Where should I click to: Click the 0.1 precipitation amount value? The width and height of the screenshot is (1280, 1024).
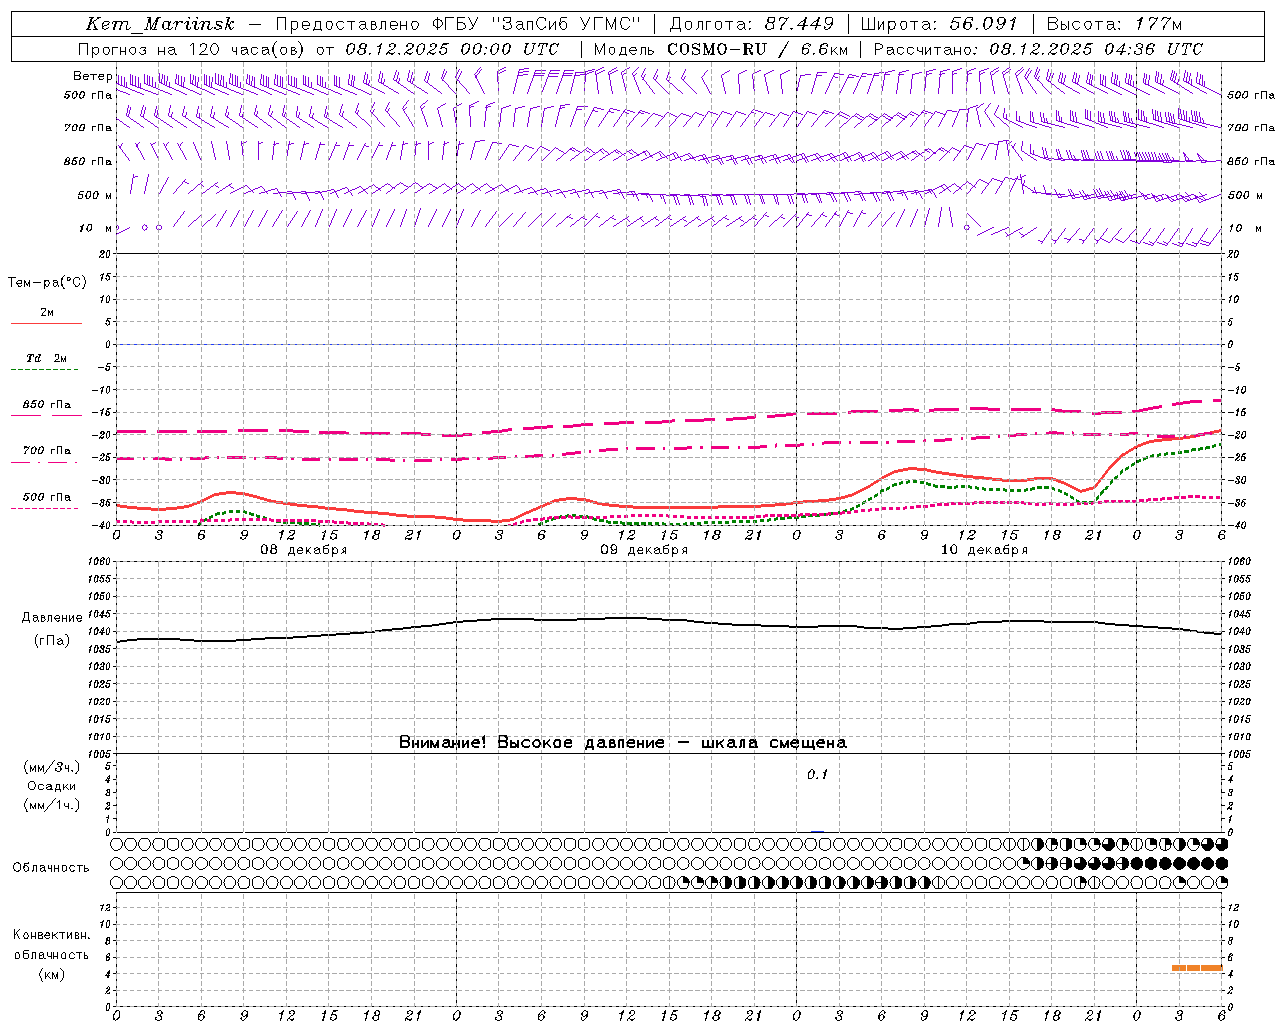[817, 775]
